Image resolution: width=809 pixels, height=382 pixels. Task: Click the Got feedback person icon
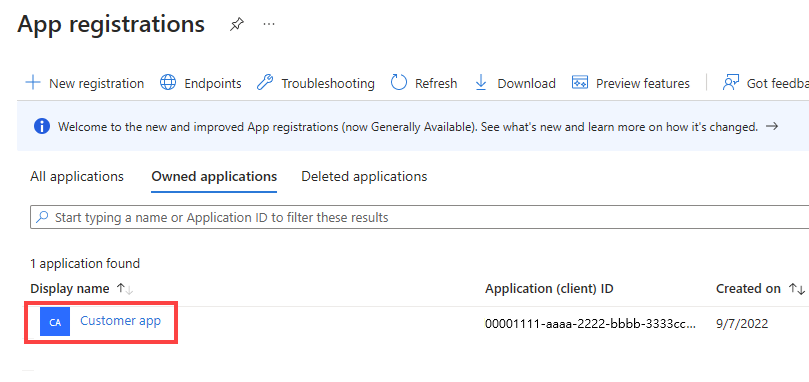pos(731,83)
